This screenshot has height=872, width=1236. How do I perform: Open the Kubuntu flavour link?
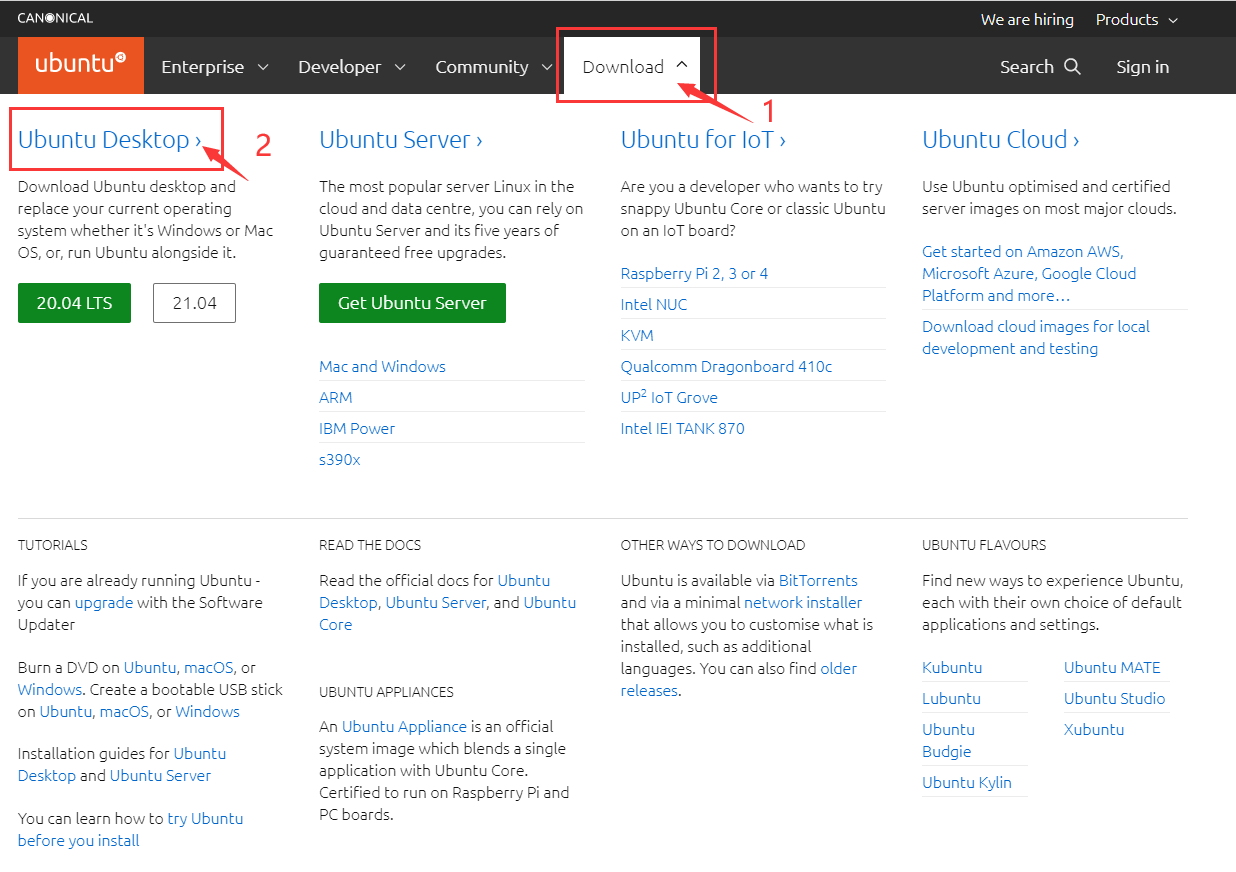point(952,668)
